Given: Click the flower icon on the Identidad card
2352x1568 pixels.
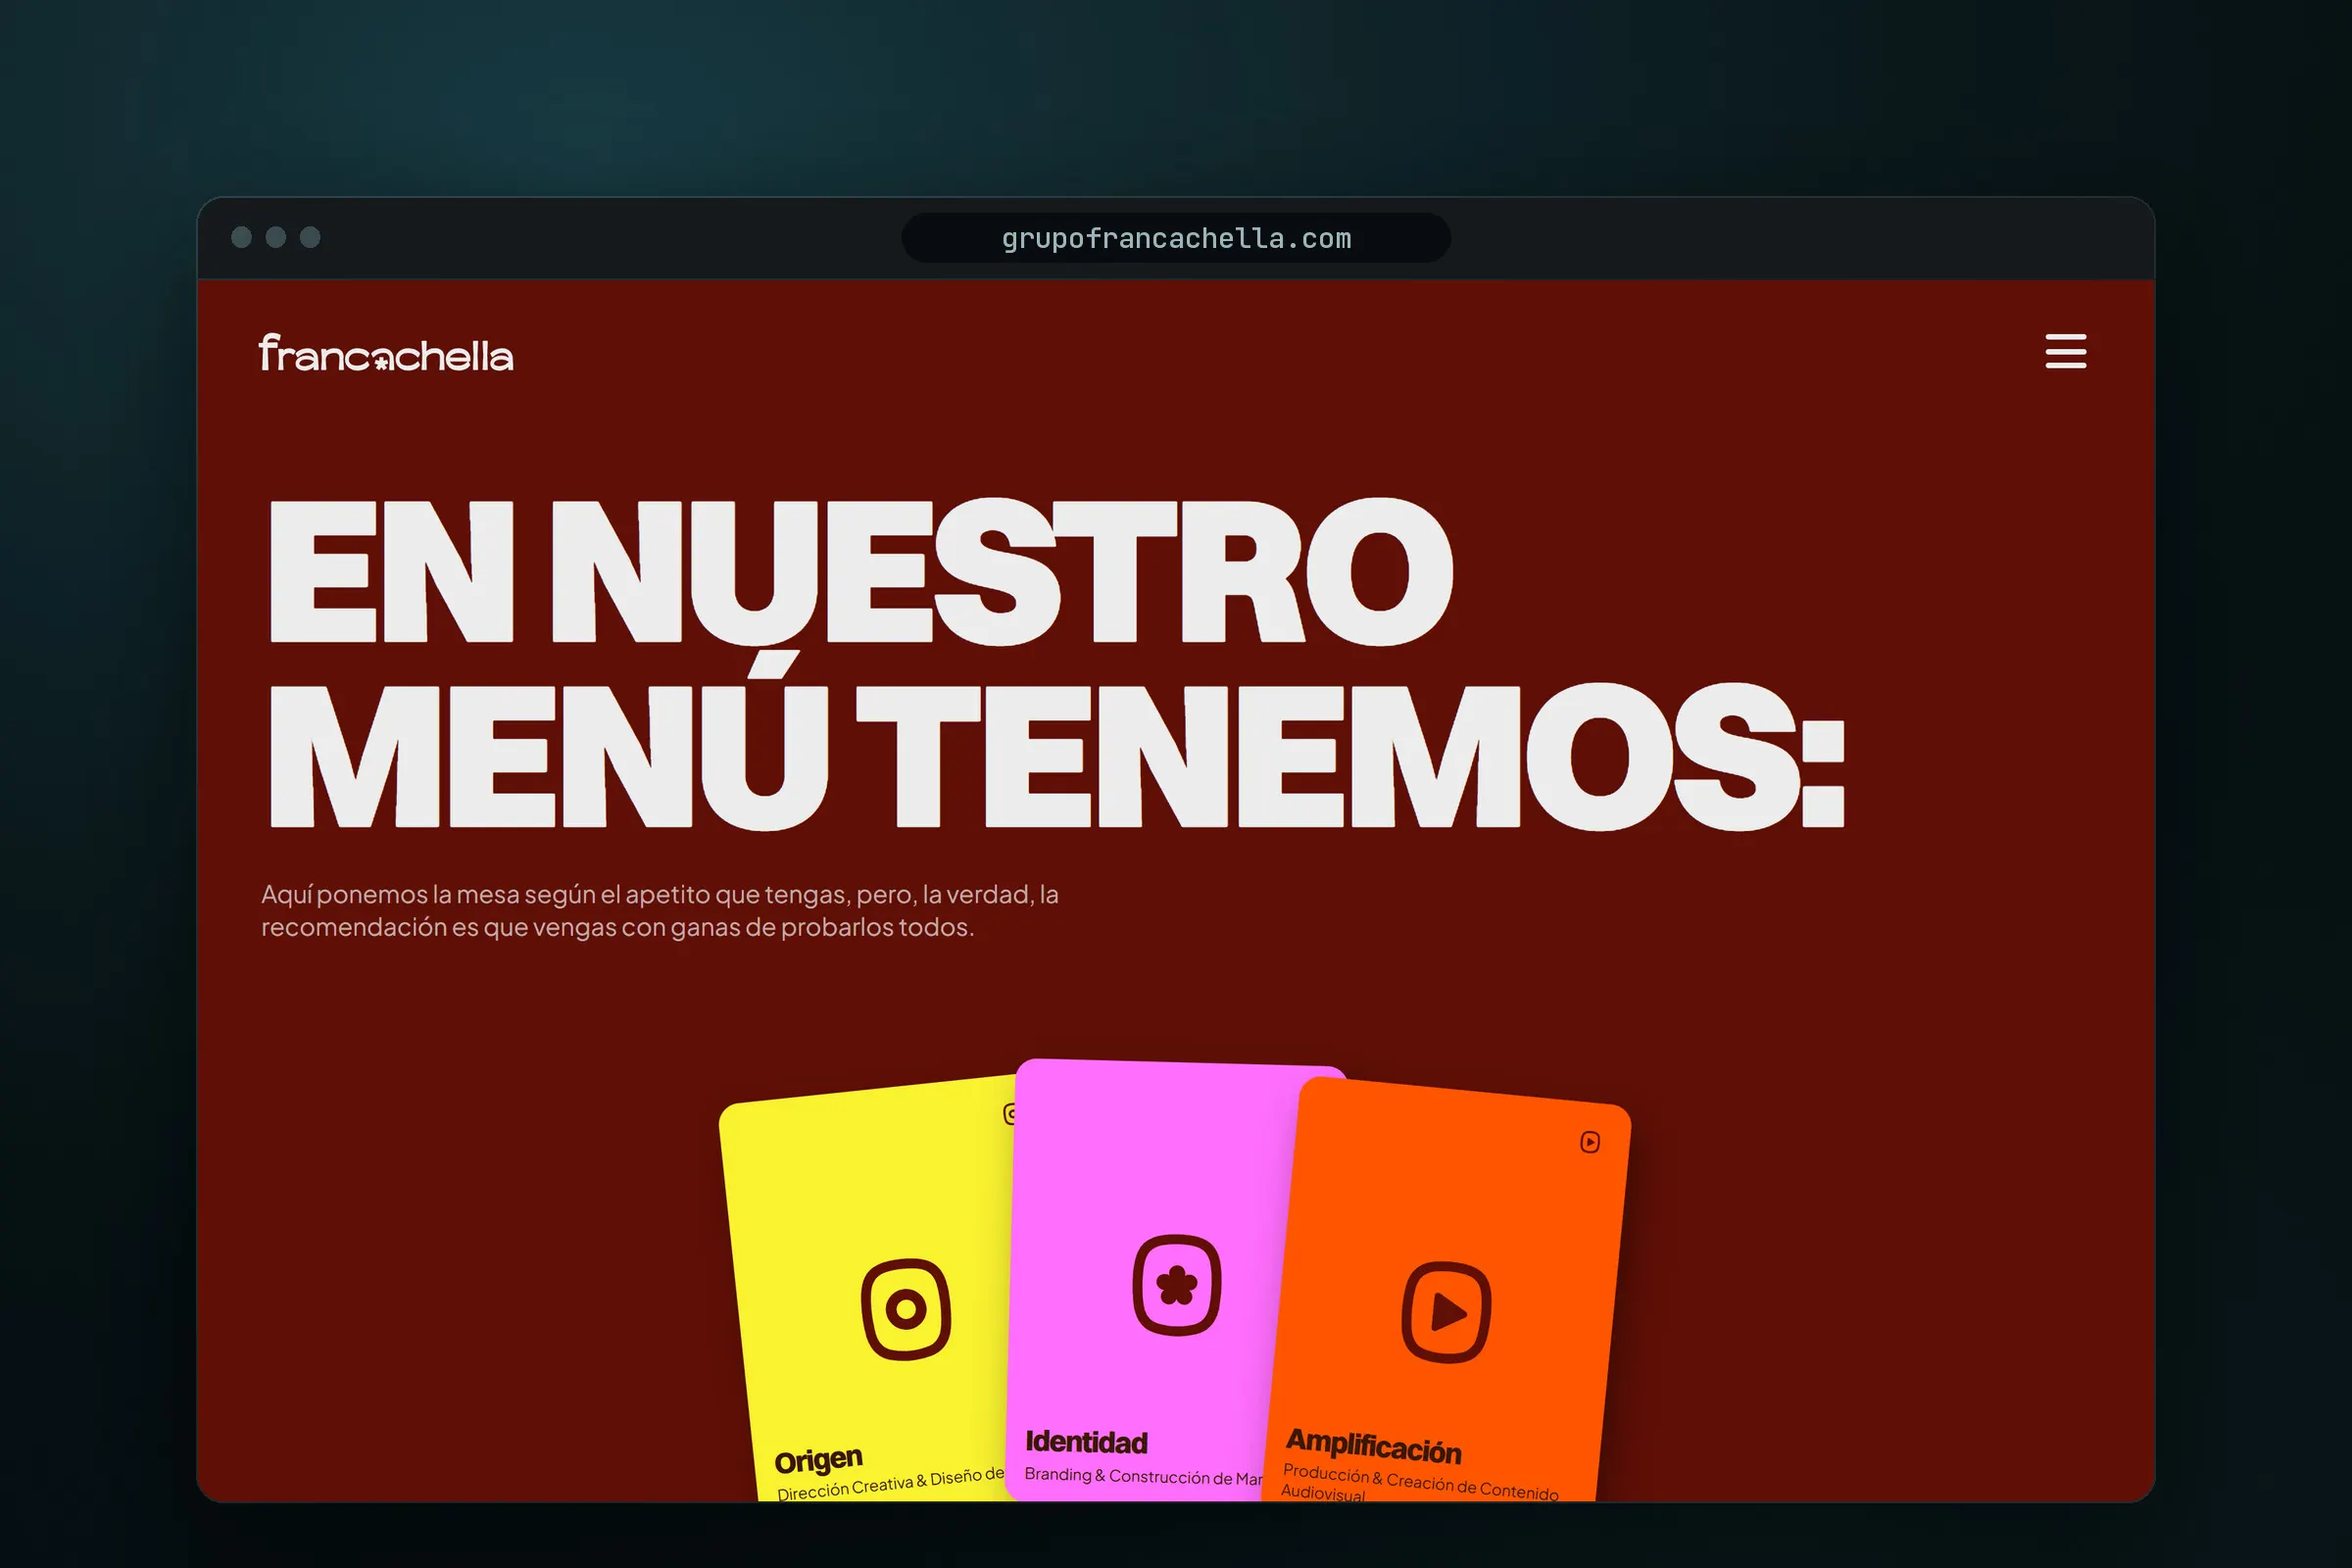Looking at the screenshot, I should tap(1177, 1285).
